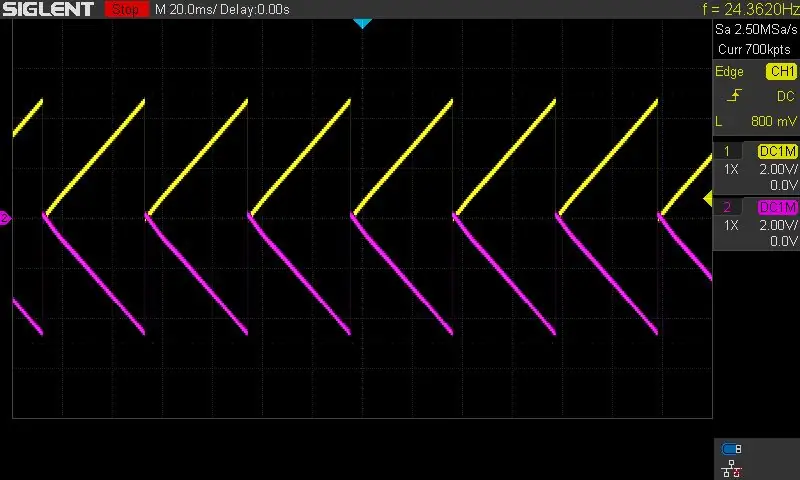Click the trigger level 800 mV value
This screenshot has width=800, height=480.
tap(773, 121)
